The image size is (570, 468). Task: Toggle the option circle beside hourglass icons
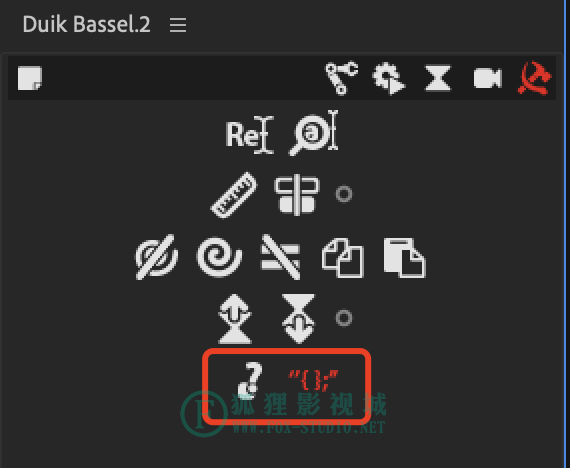point(344,318)
